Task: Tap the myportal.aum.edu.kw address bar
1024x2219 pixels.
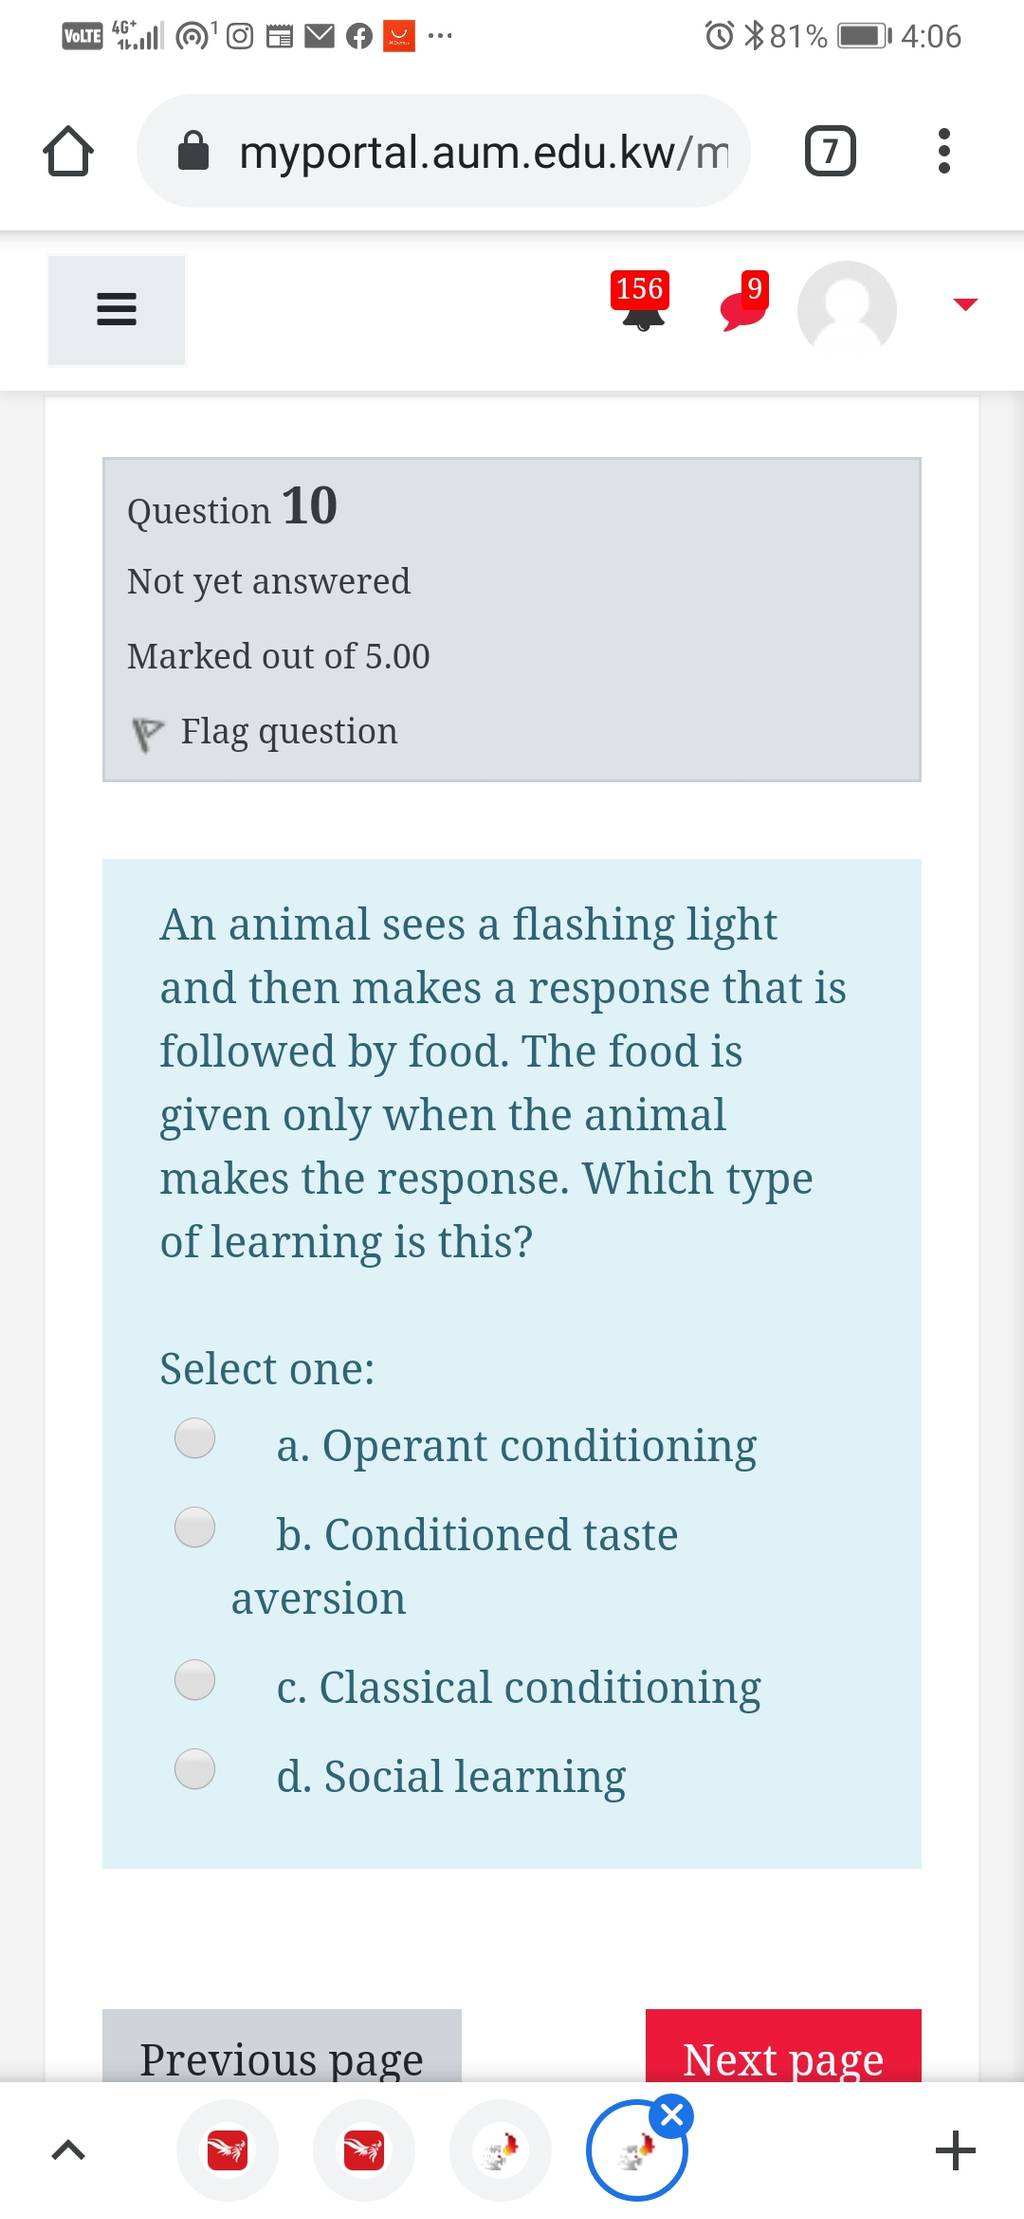Action: point(443,151)
